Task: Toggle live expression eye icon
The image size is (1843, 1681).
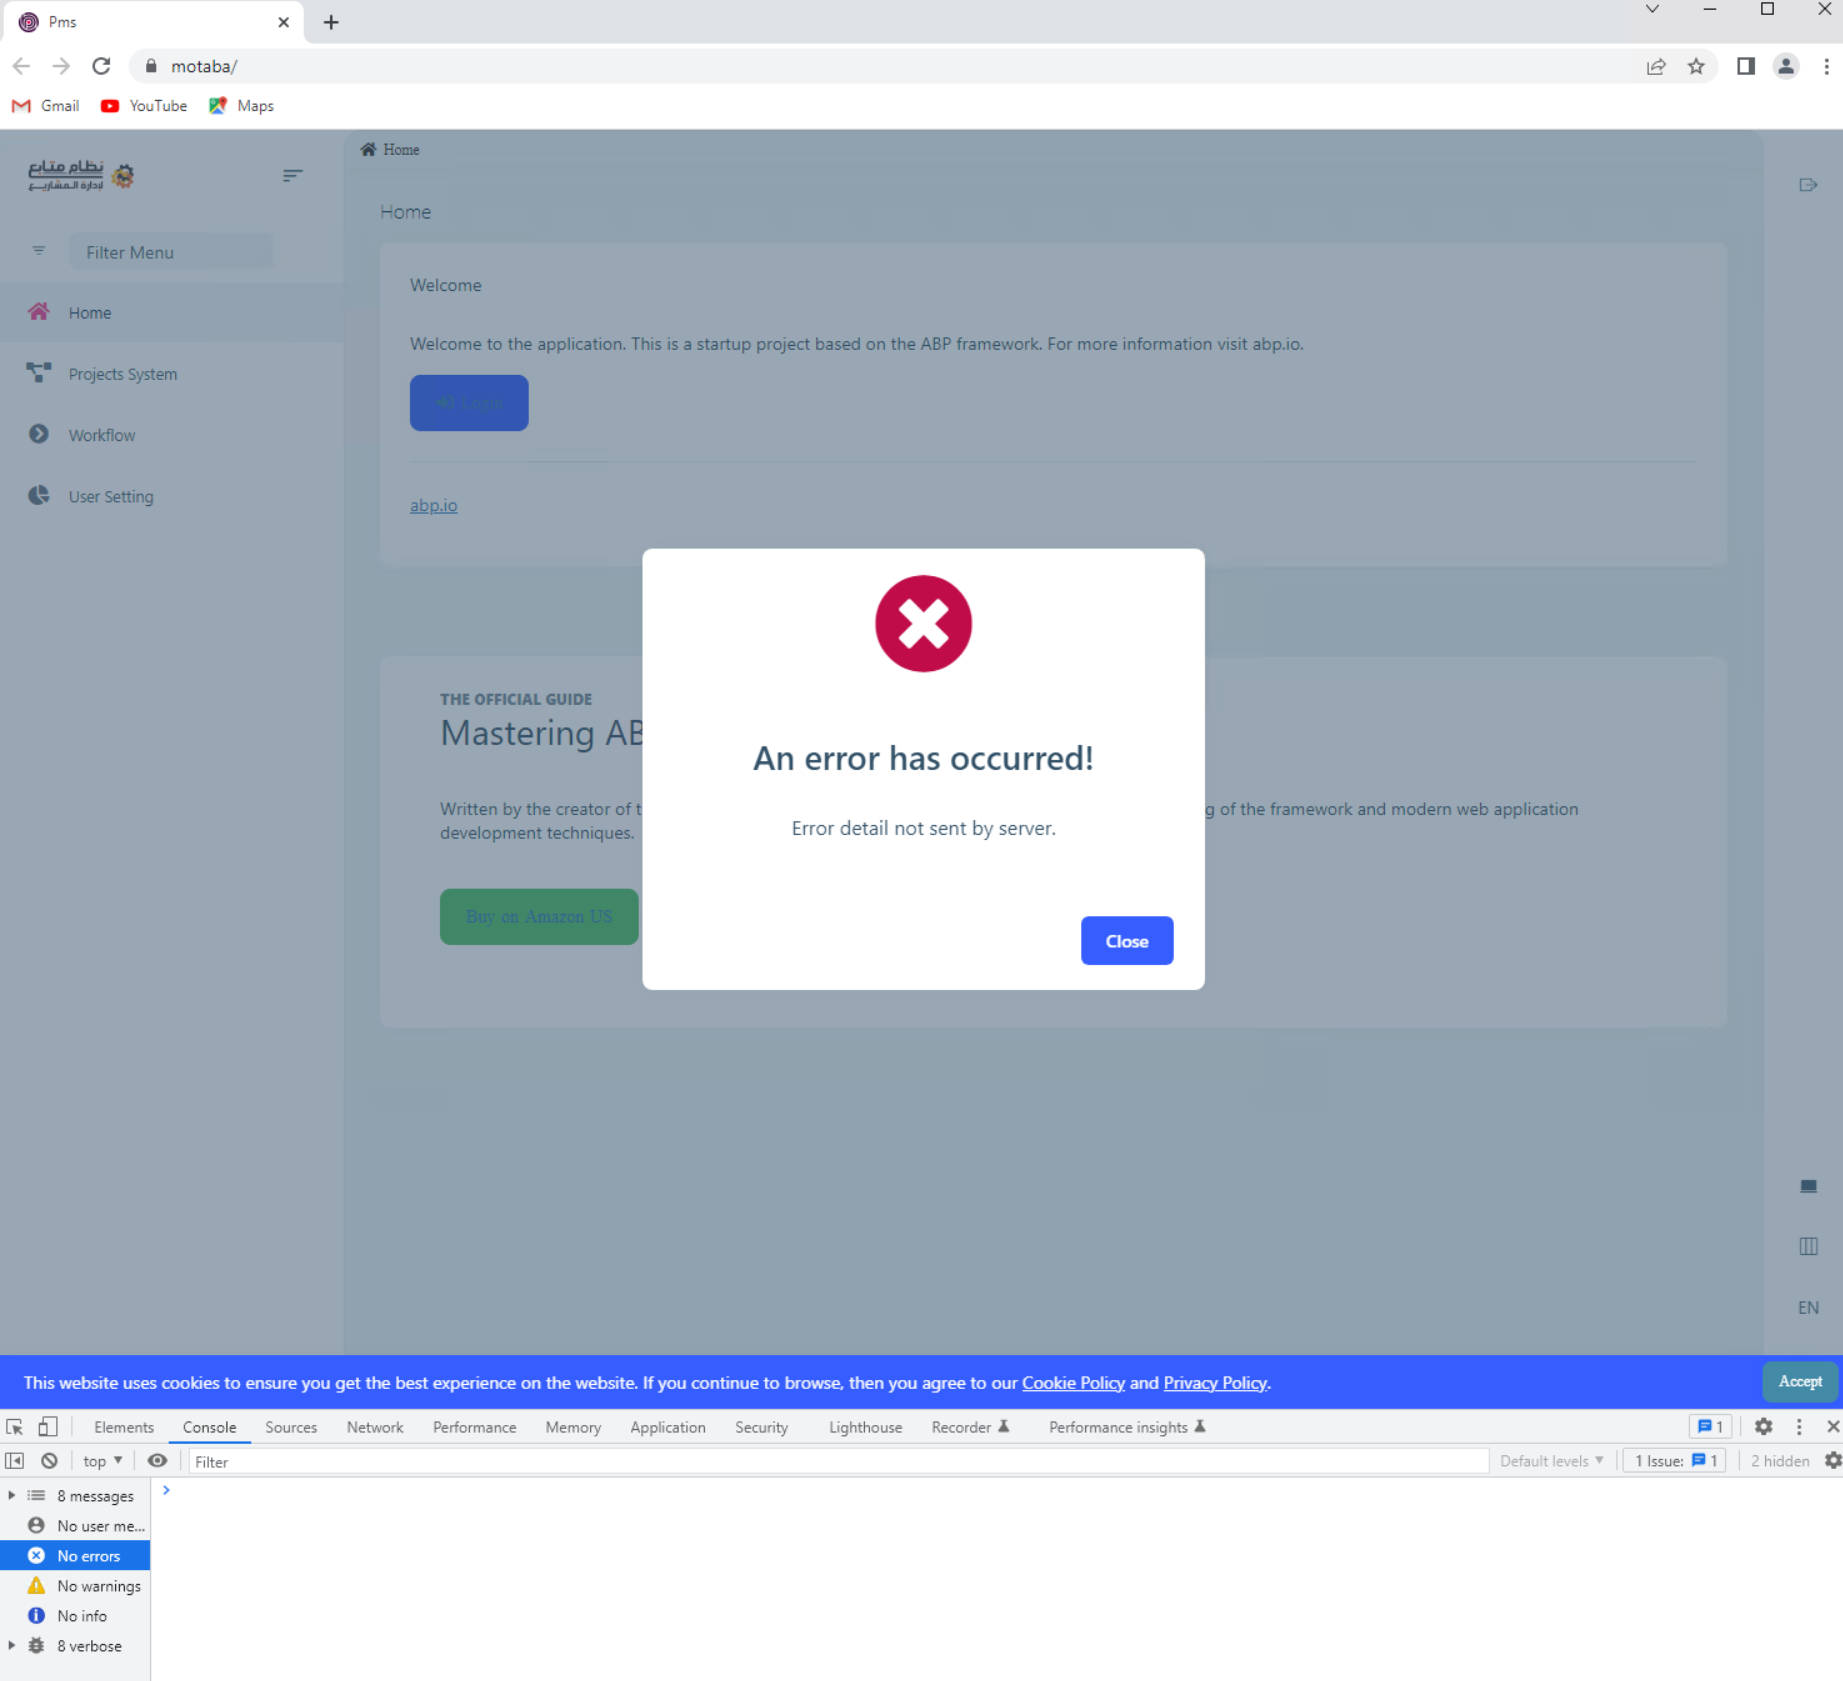Action: (x=157, y=1461)
